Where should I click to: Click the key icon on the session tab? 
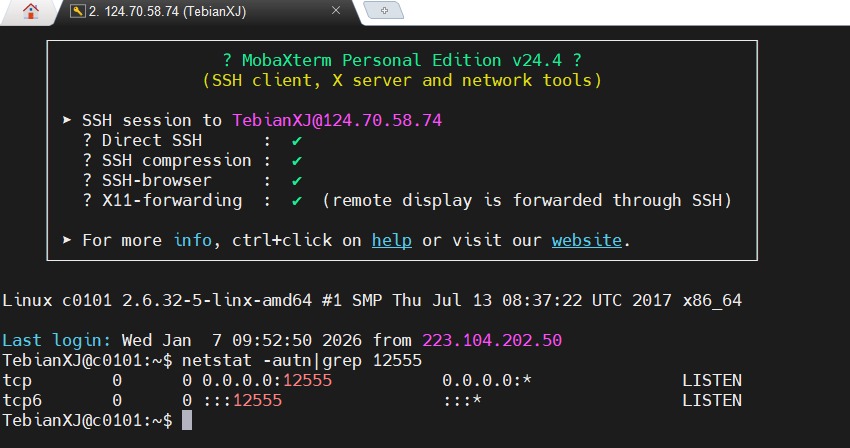pyautogui.click(x=76, y=12)
